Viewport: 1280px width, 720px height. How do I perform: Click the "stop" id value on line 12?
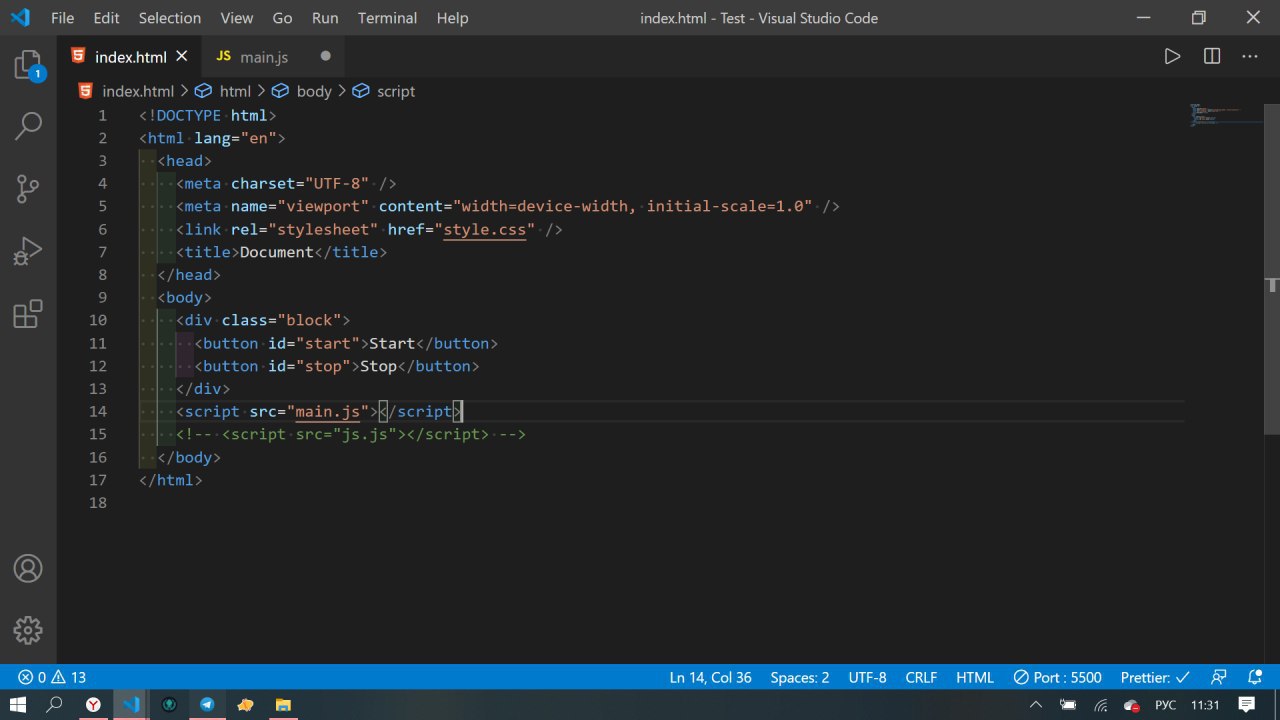(323, 366)
